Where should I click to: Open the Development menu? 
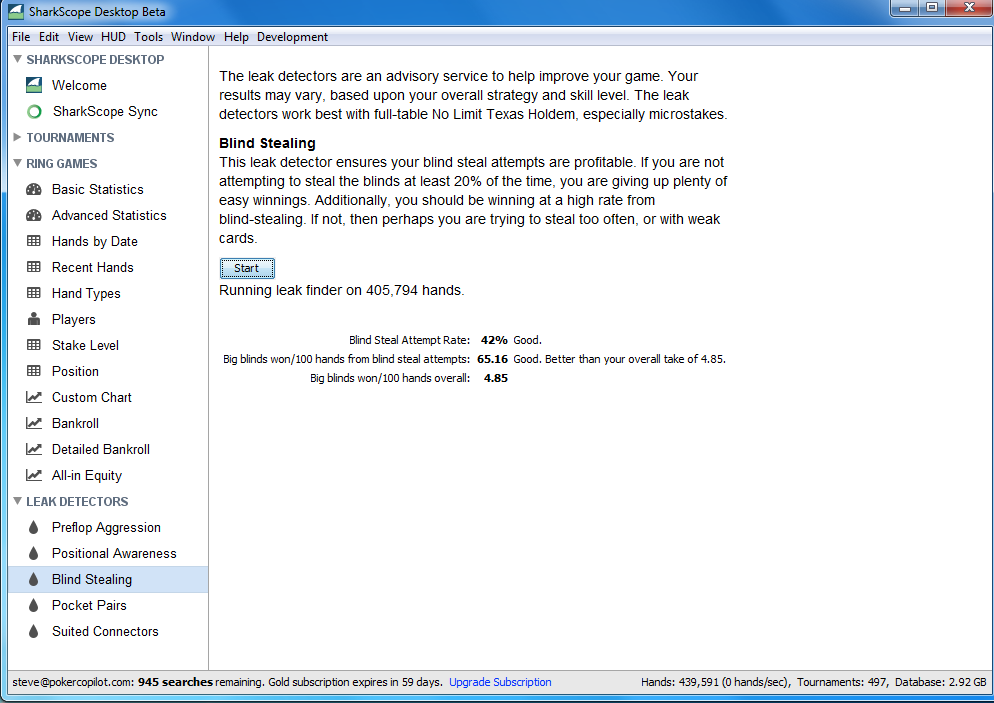click(292, 37)
